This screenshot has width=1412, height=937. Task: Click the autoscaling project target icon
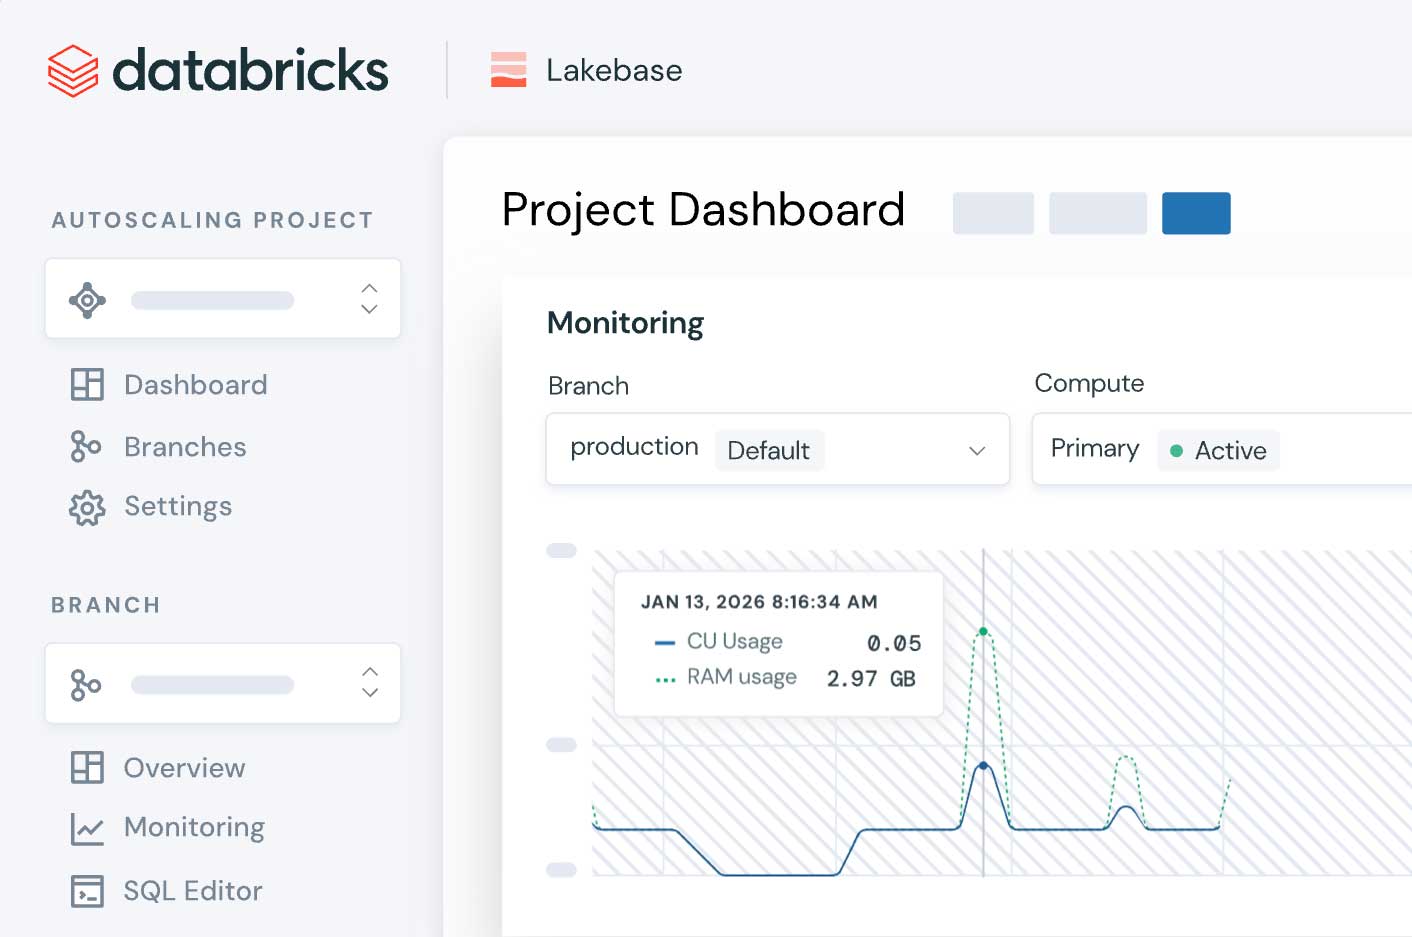(87, 300)
